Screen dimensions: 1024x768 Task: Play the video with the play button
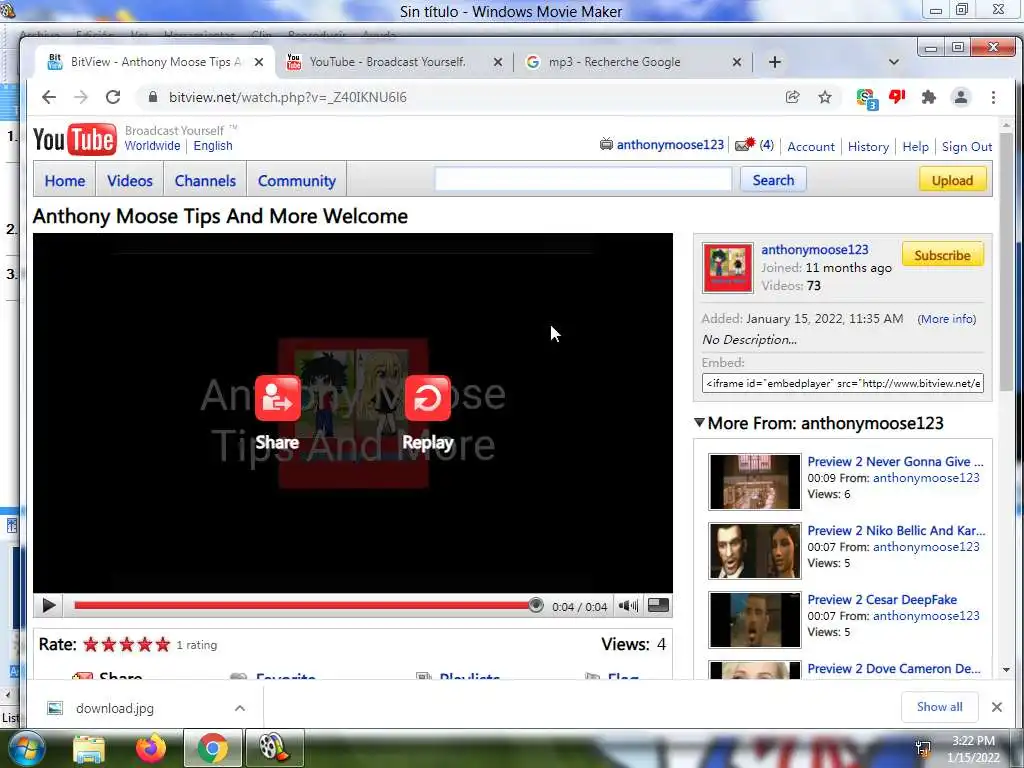(x=49, y=605)
